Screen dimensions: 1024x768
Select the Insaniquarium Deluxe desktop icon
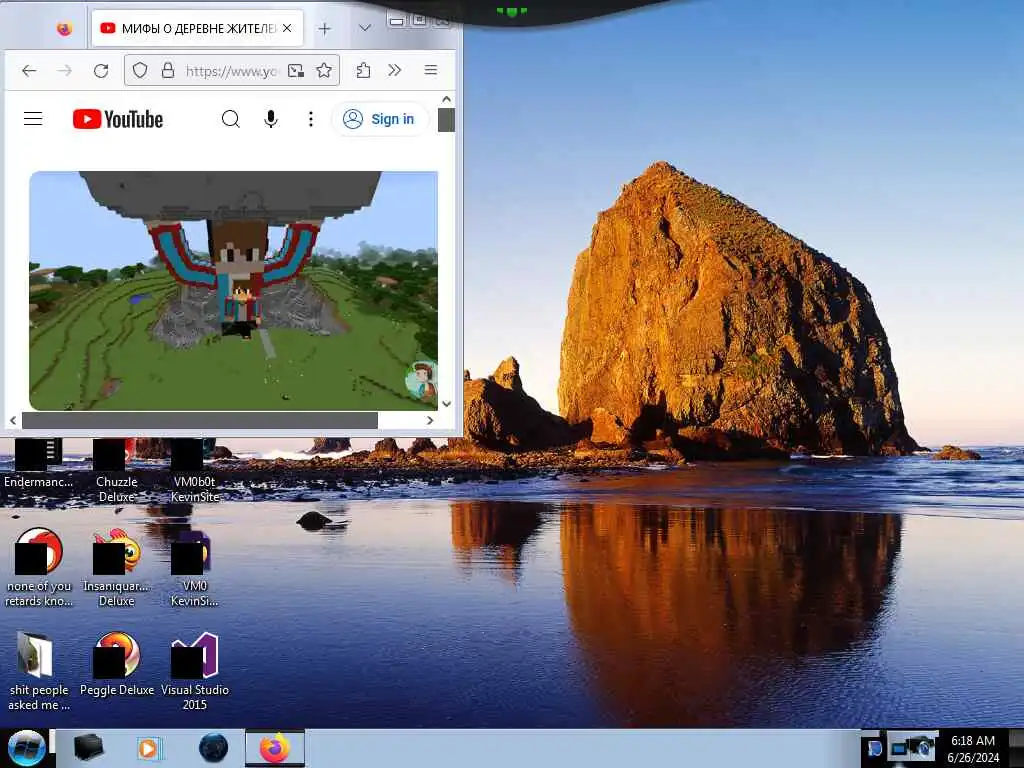tap(116, 568)
